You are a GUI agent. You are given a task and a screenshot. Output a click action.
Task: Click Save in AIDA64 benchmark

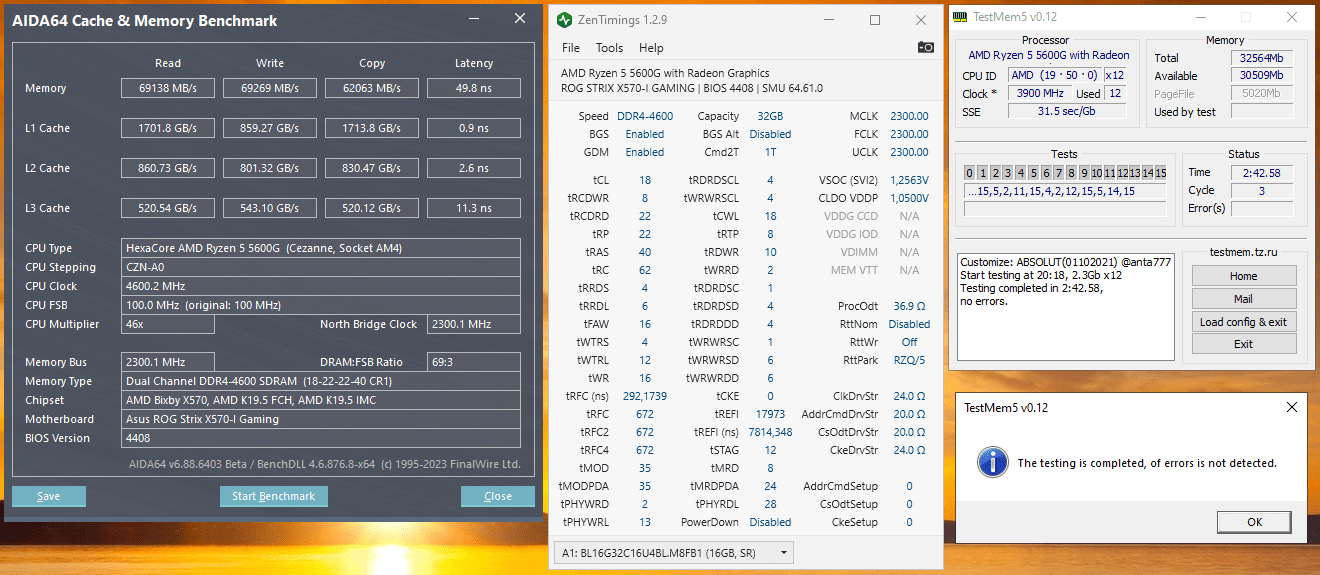point(49,496)
